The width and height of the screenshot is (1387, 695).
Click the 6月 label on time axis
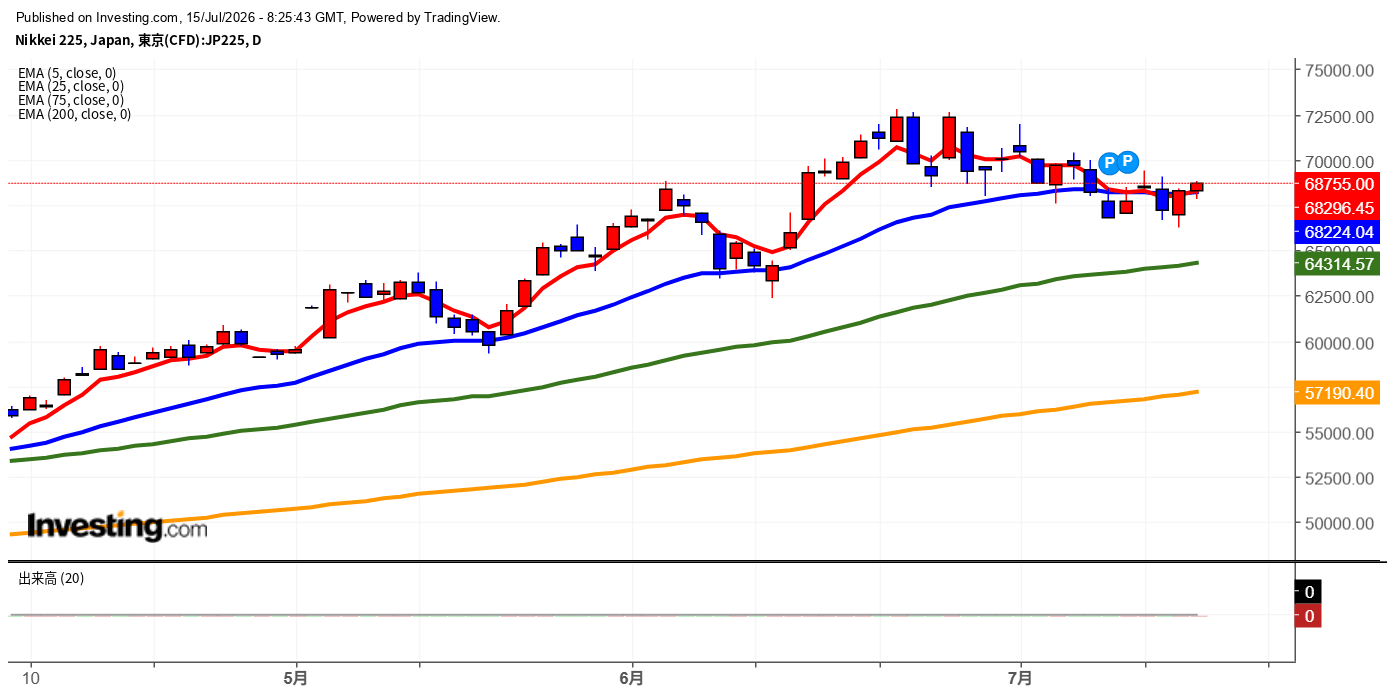click(x=632, y=677)
